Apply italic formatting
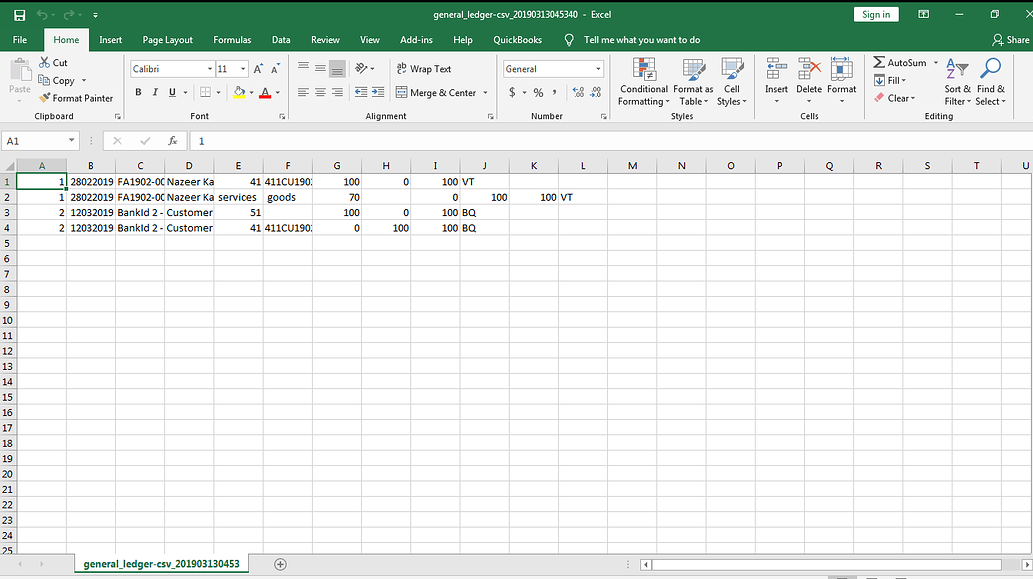The height and width of the screenshot is (579, 1033). [154, 92]
